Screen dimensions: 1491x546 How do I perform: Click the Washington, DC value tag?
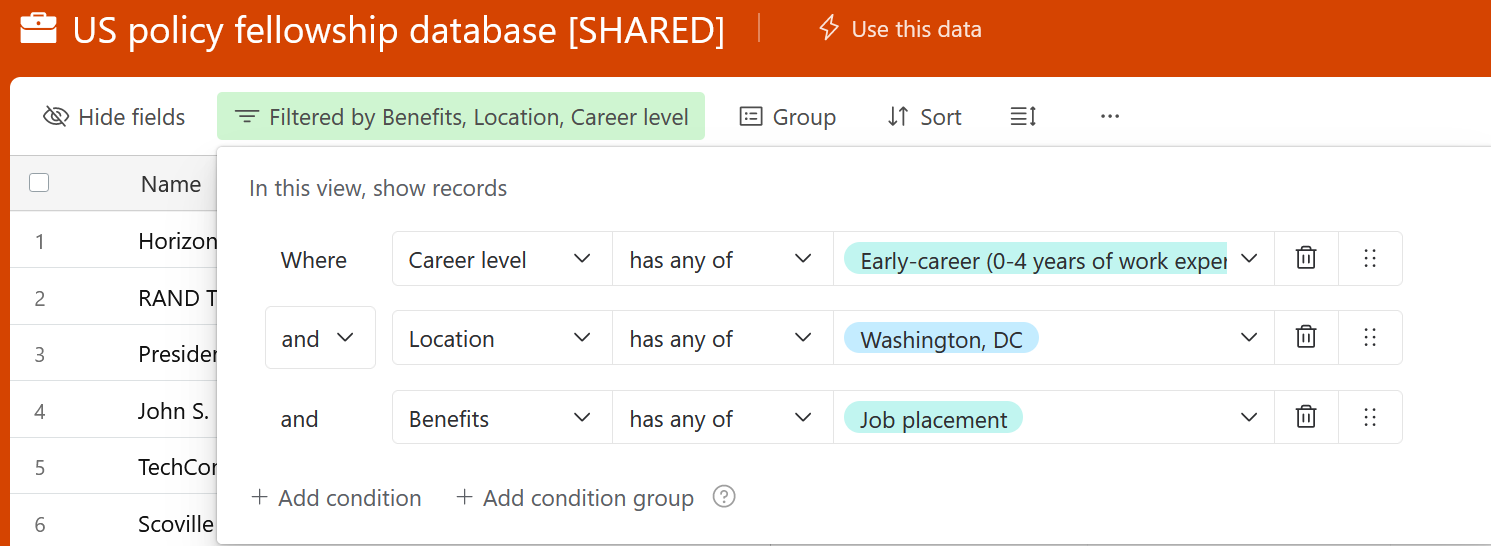pyautogui.click(x=941, y=339)
